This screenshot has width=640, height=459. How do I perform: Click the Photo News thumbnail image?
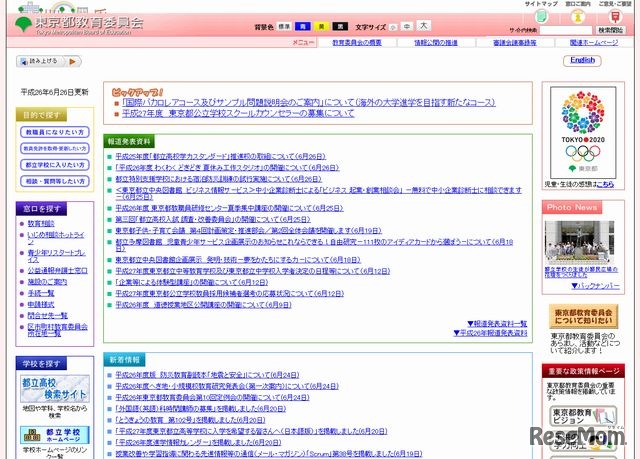point(580,243)
